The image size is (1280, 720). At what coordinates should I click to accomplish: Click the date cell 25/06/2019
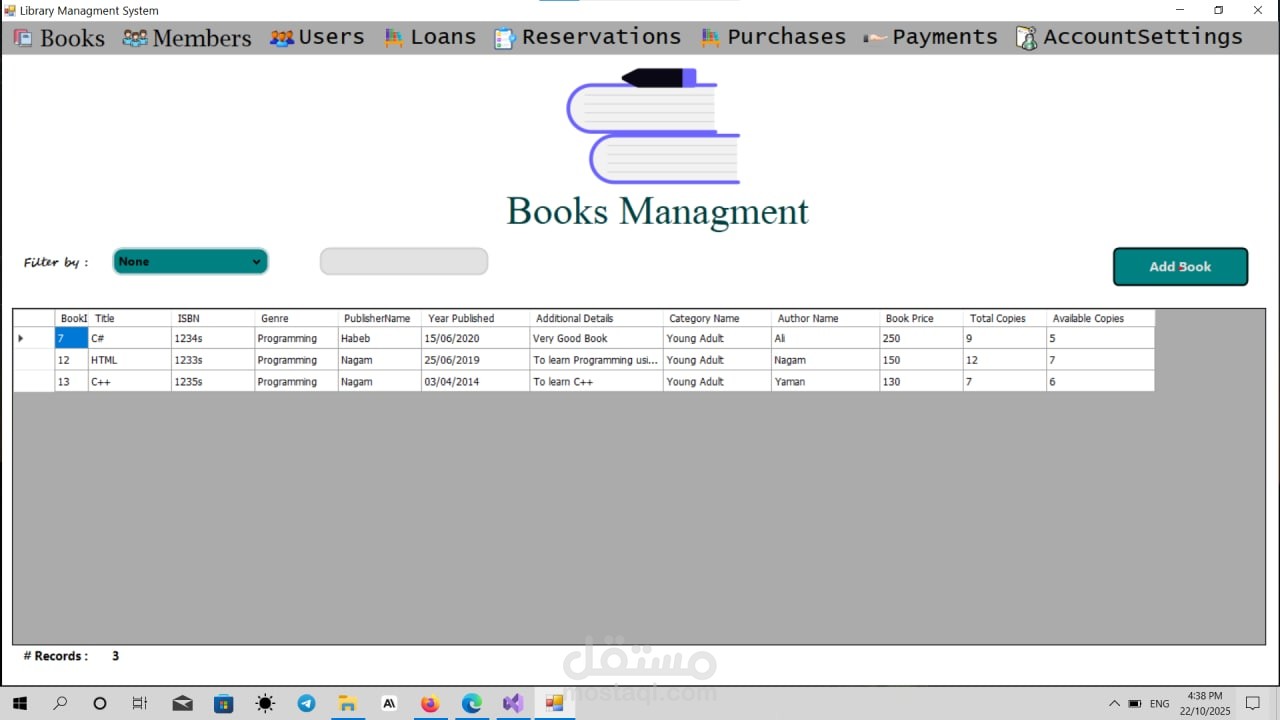click(x=475, y=360)
